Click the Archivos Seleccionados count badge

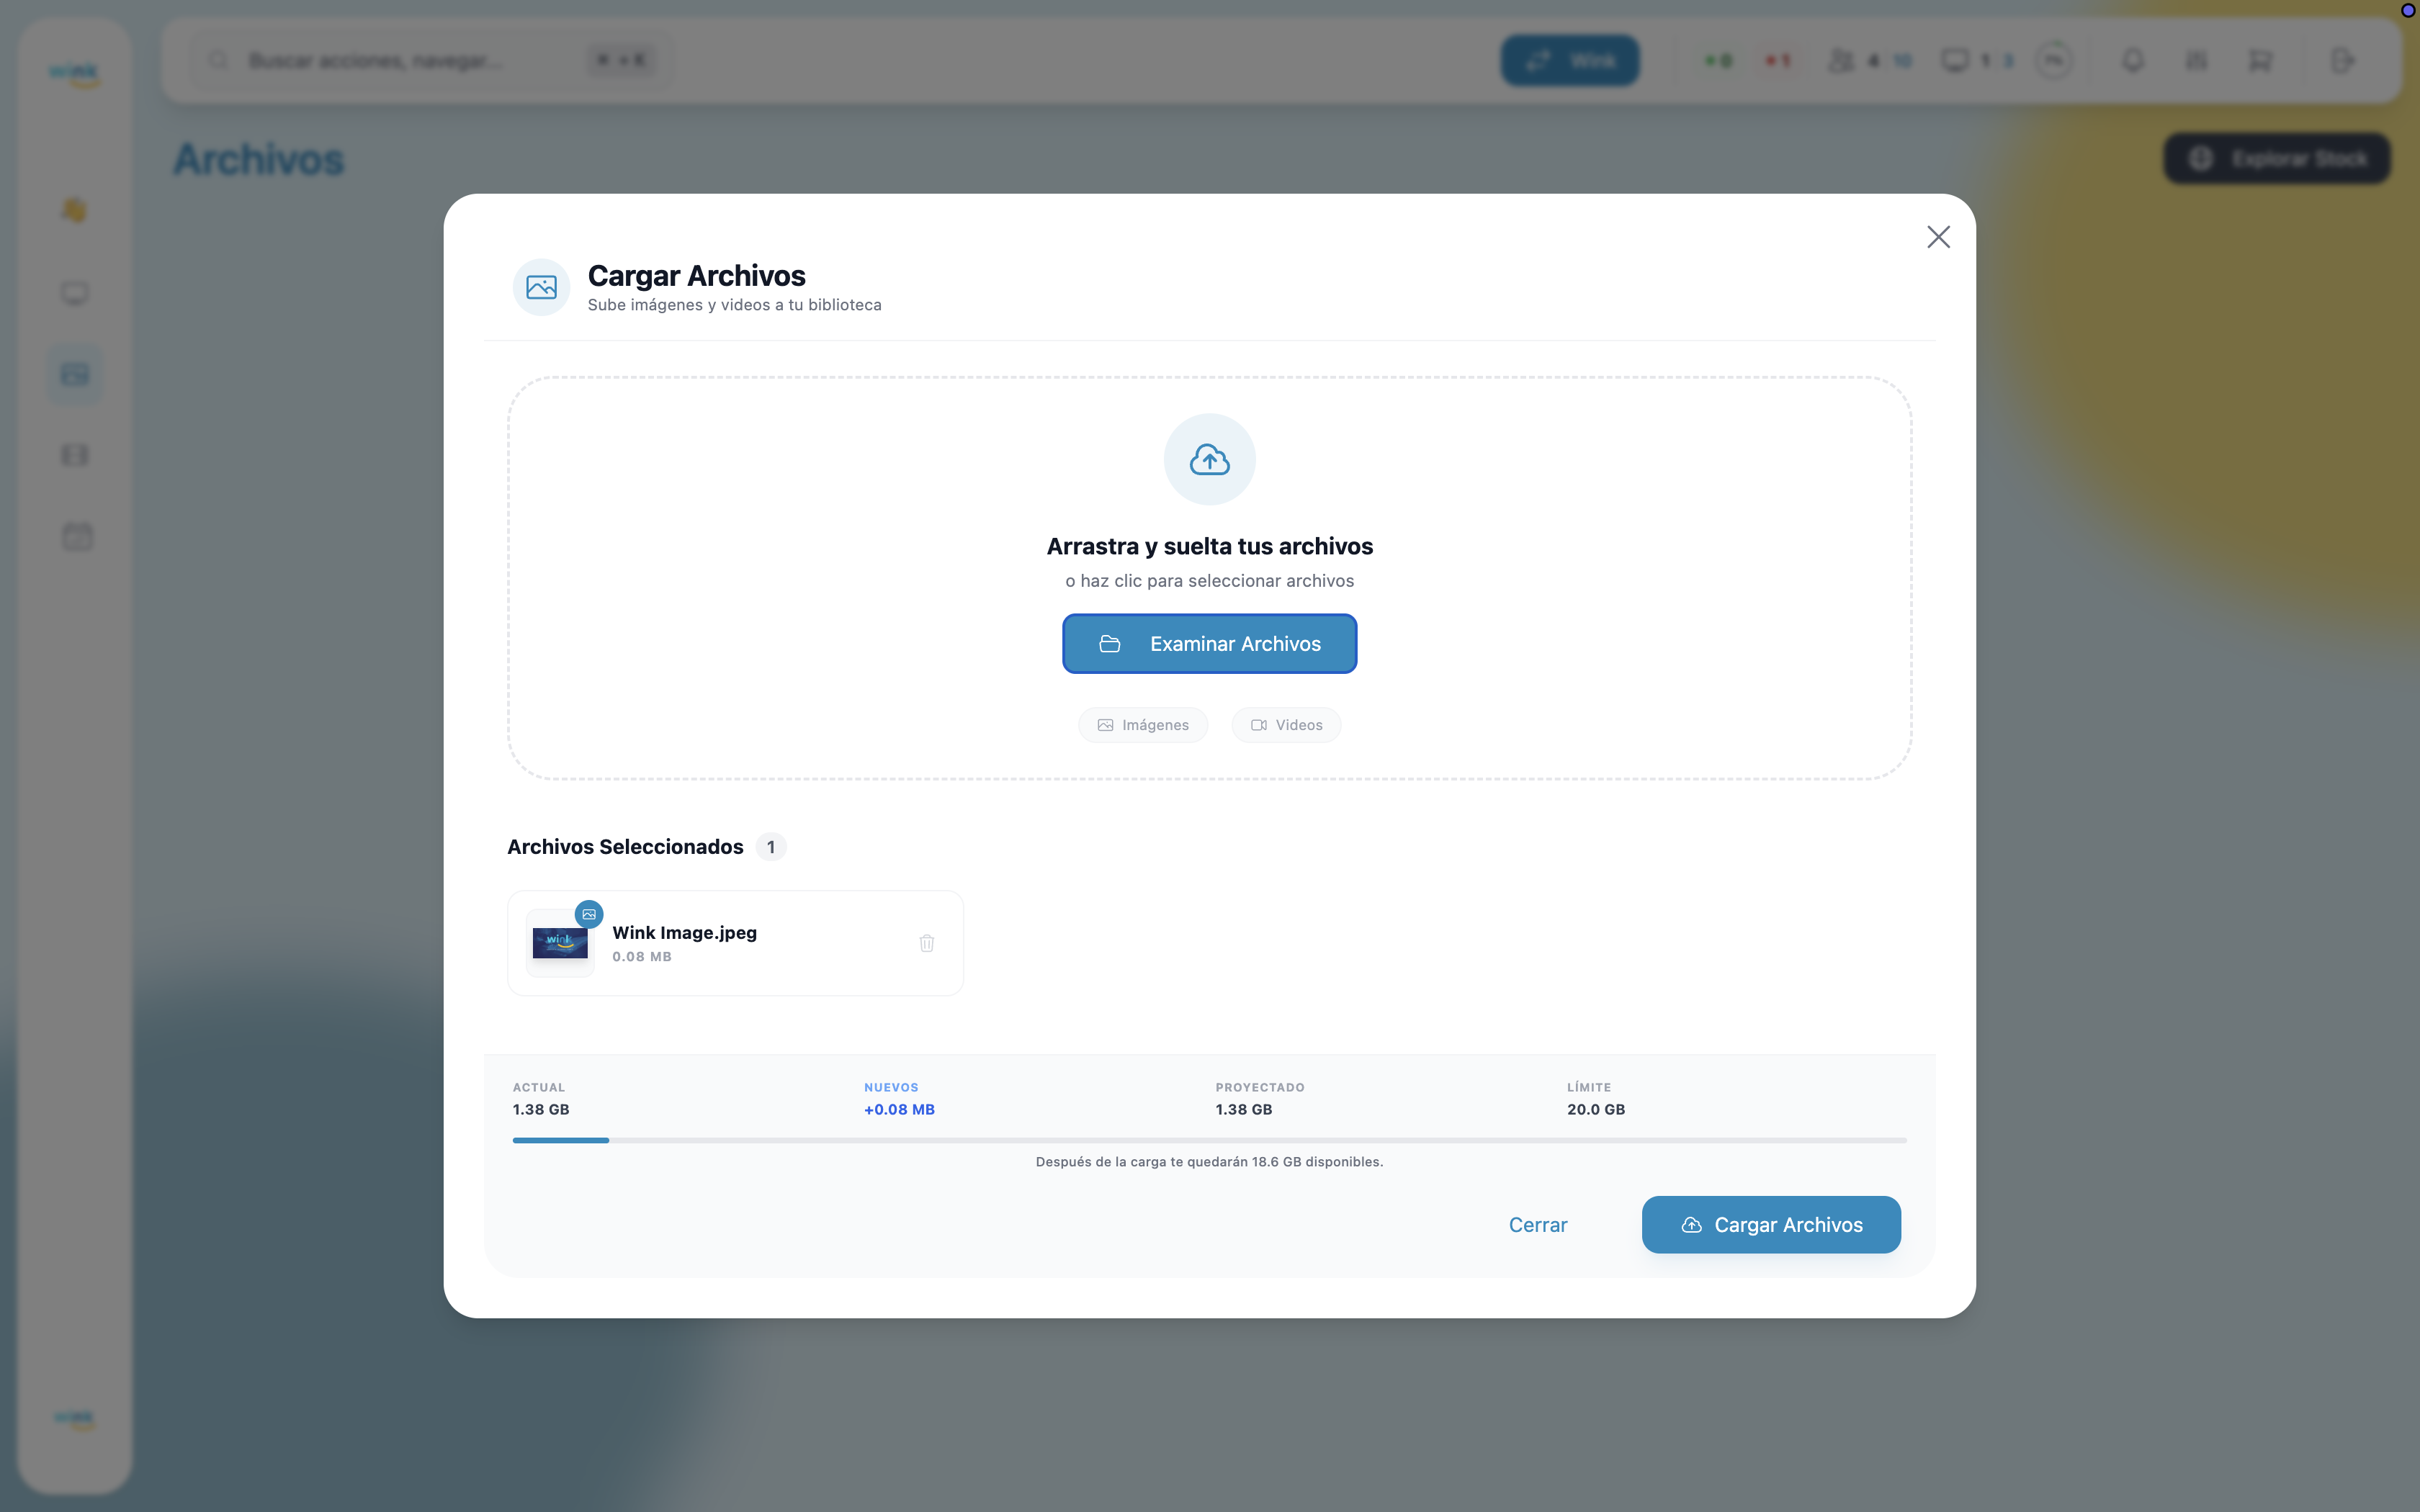770,847
